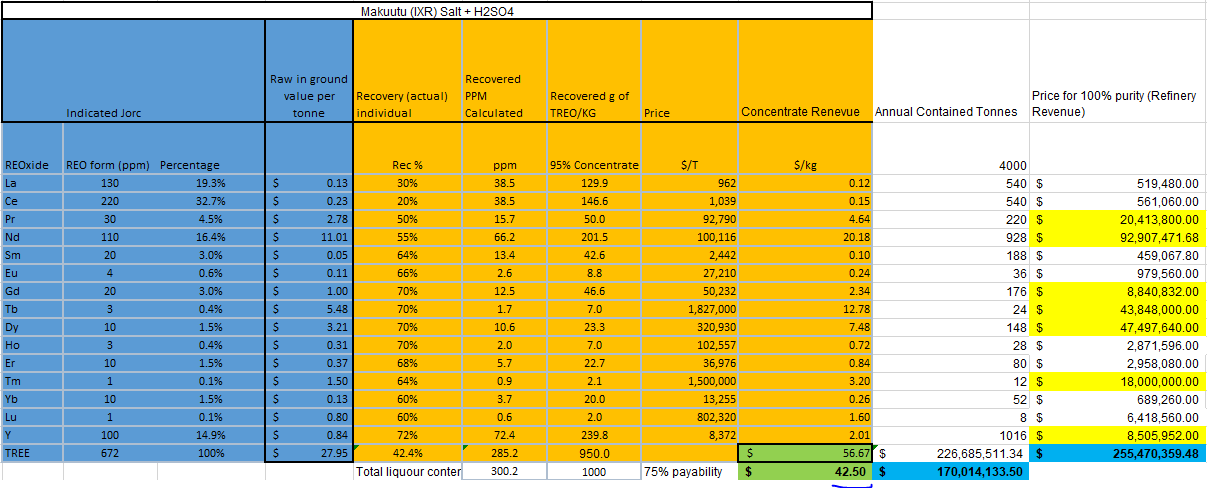The image size is (1207, 488).
Task: Click the total liquor value 300.2
Action: (504, 472)
